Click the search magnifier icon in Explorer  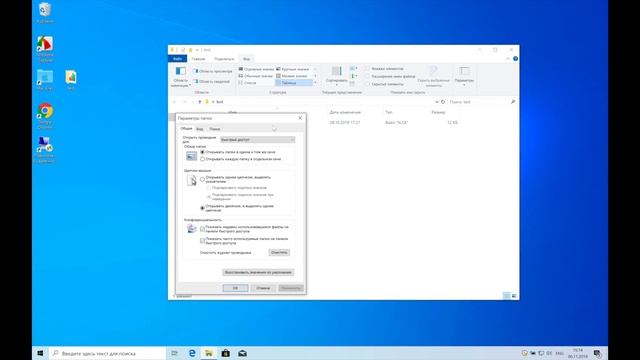pyautogui.click(x=513, y=102)
